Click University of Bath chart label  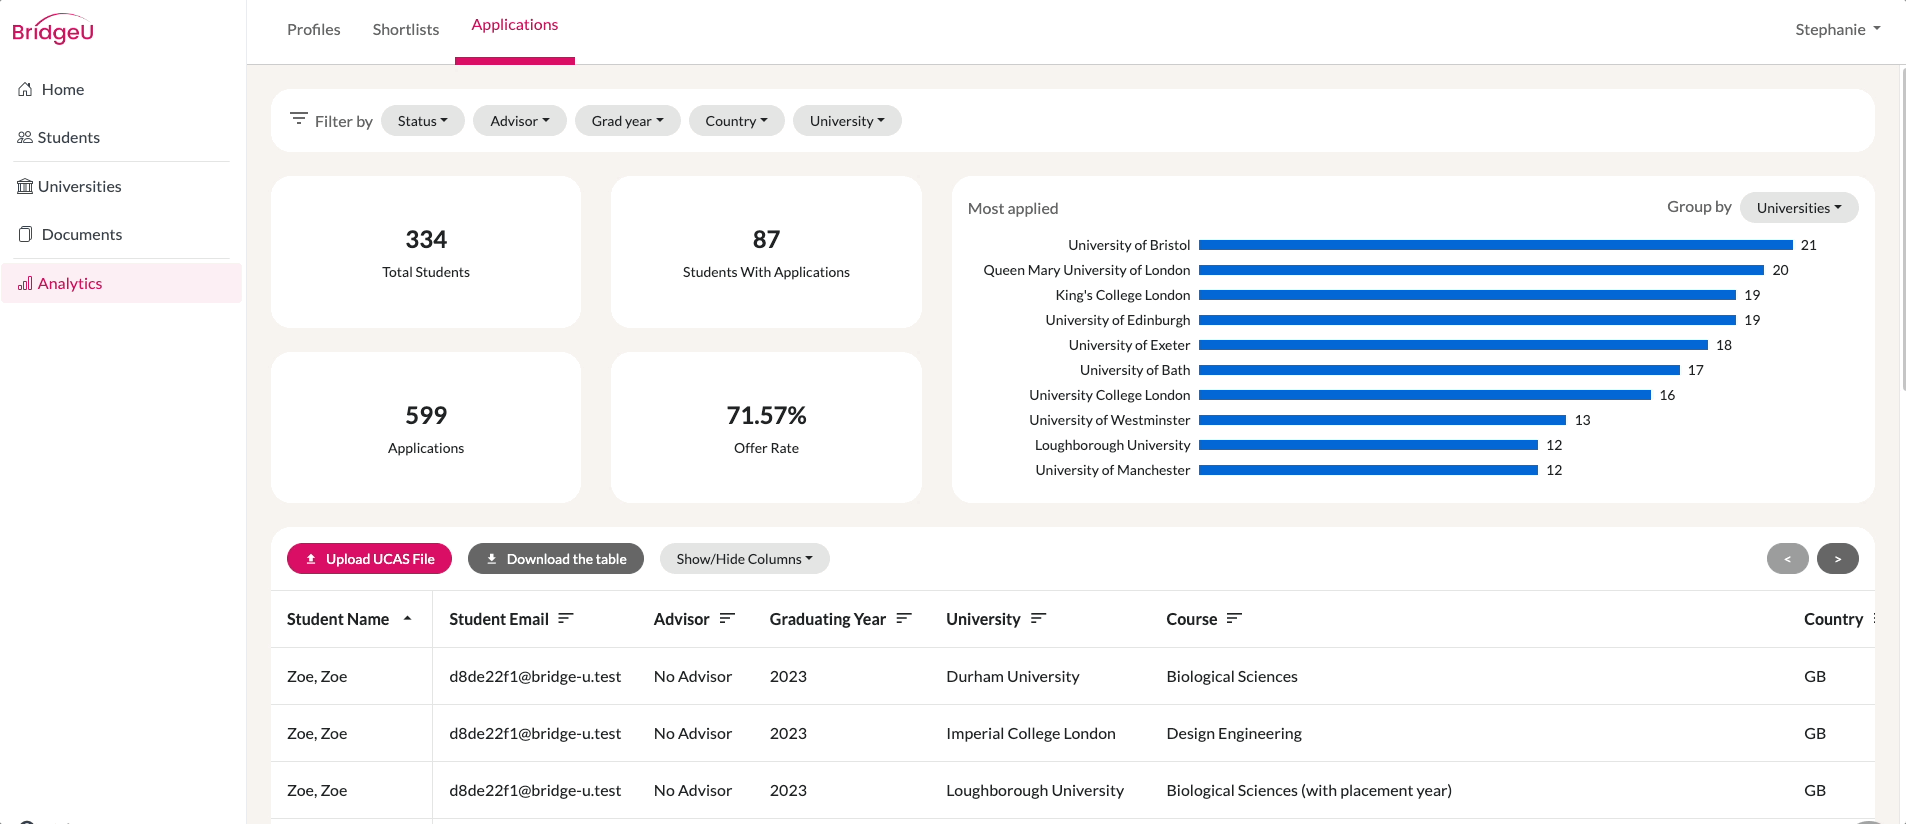(x=1135, y=370)
